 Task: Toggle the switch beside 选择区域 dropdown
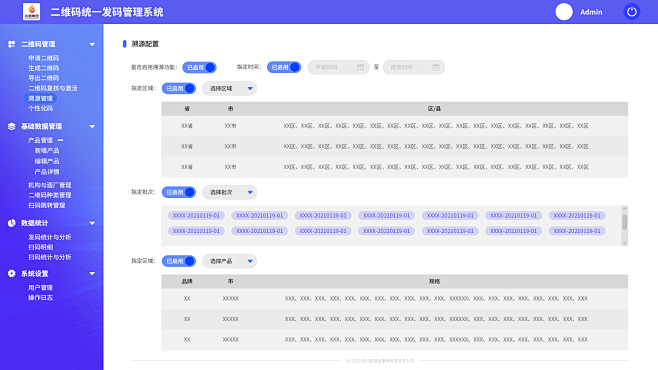point(179,89)
